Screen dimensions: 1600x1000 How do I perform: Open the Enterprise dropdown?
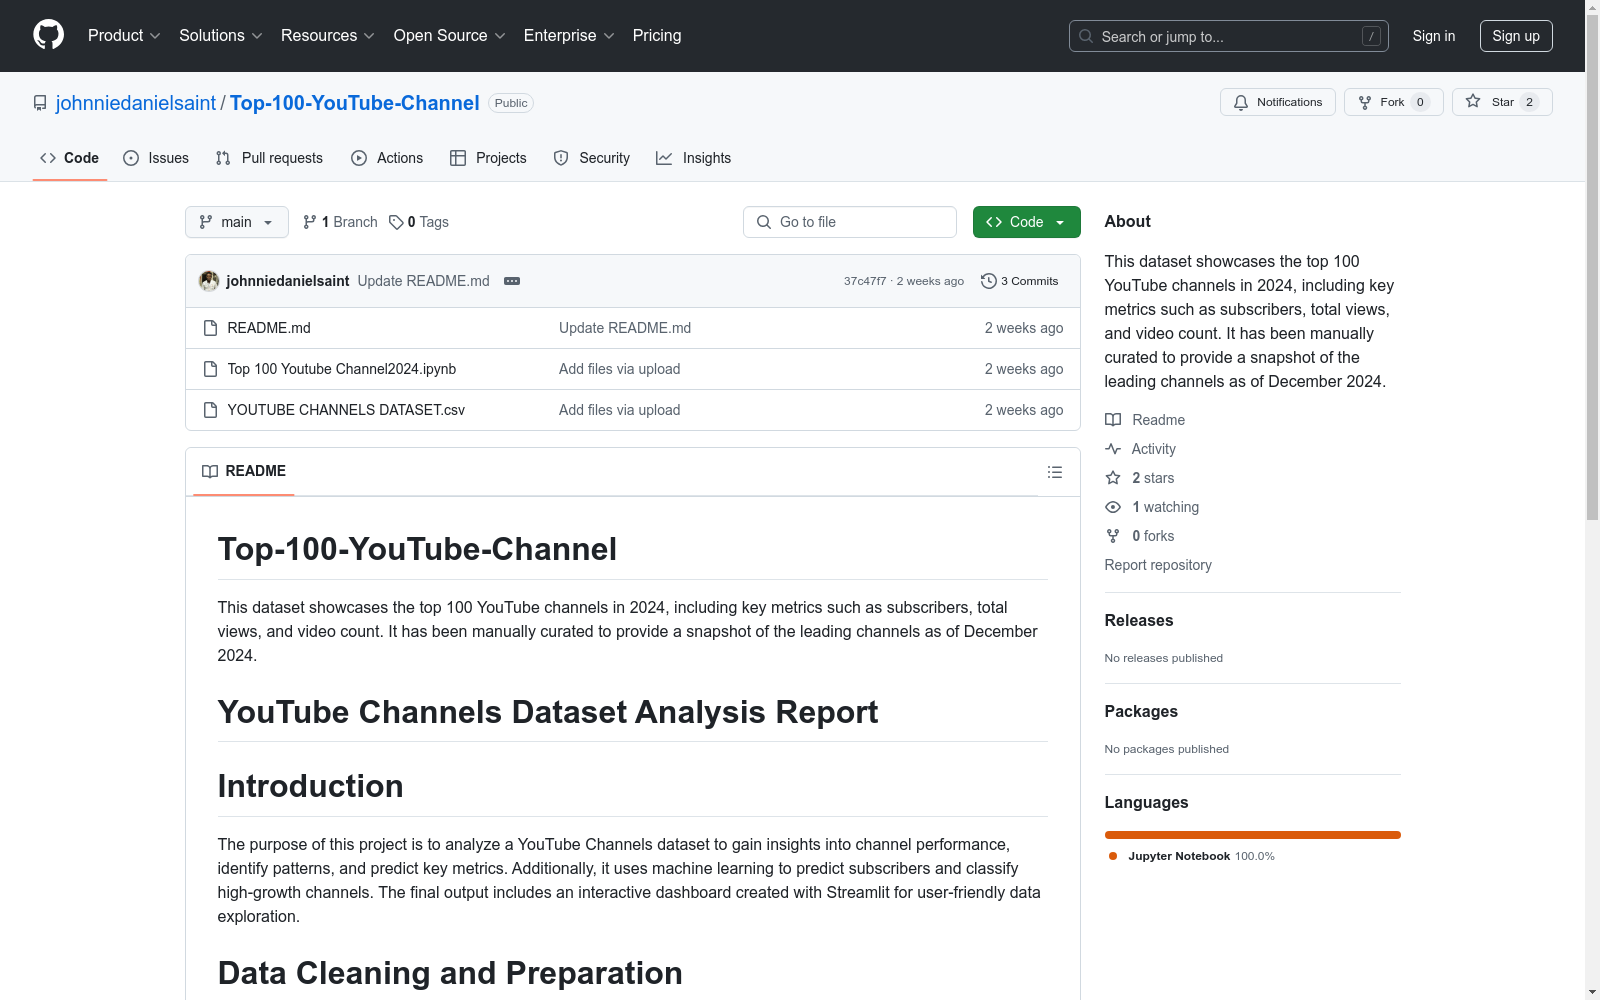click(x=569, y=36)
